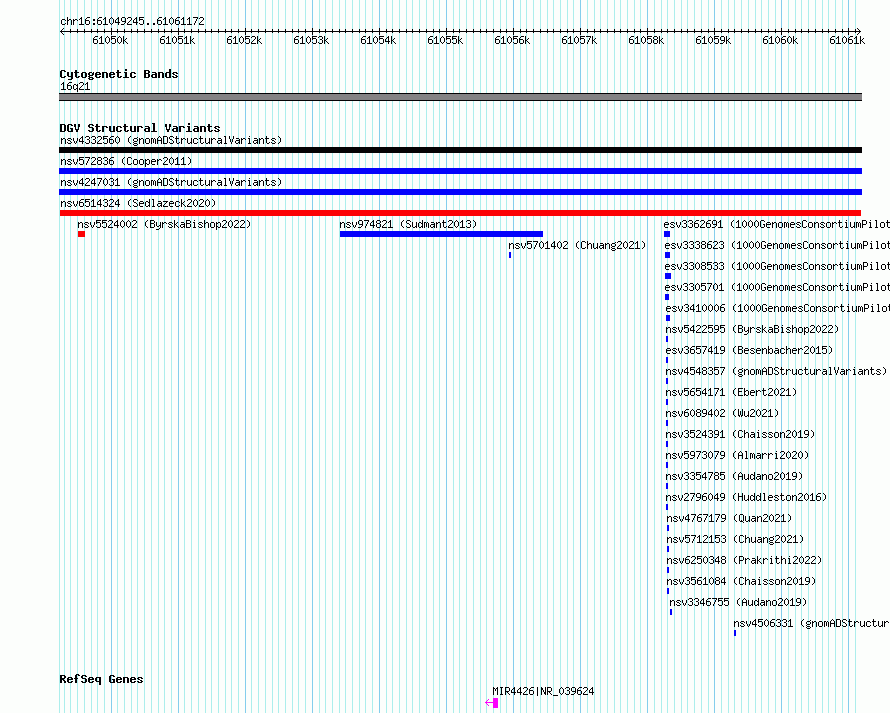Click the nsv5701402 Chuang2021 variant marker
Viewport: 890px width, 713px height.
pos(510,255)
